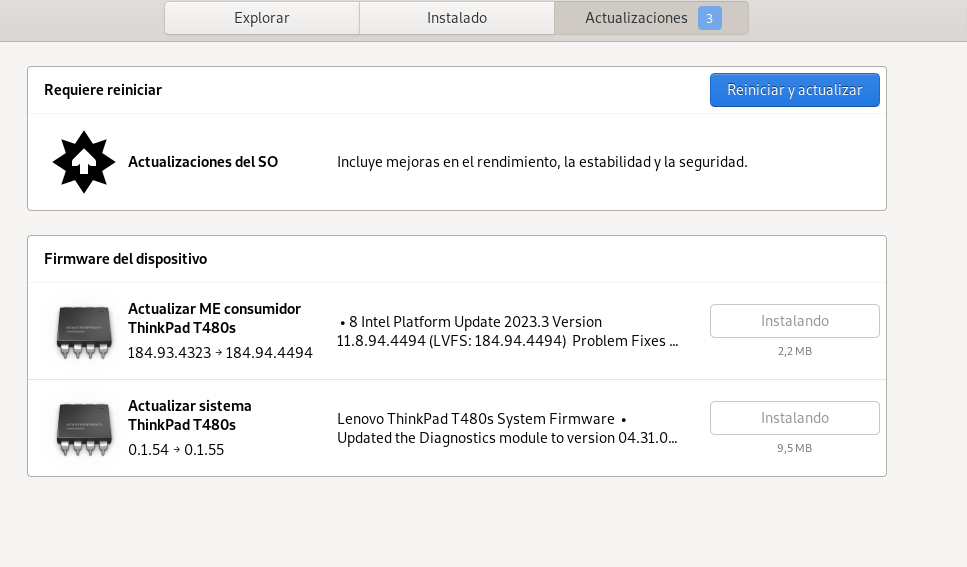Switch to the Explorar tab
The height and width of the screenshot is (567, 967).
click(x=261, y=18)
